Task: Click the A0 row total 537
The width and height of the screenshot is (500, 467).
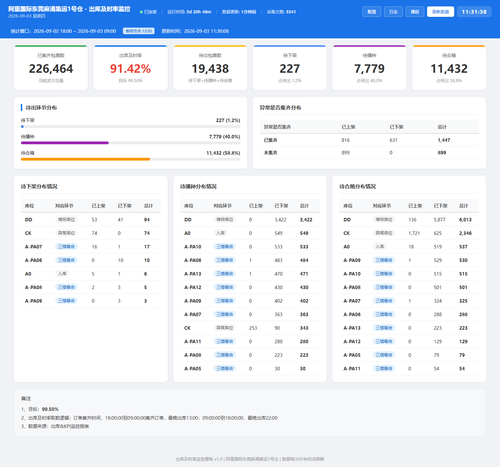Action: 463,247
